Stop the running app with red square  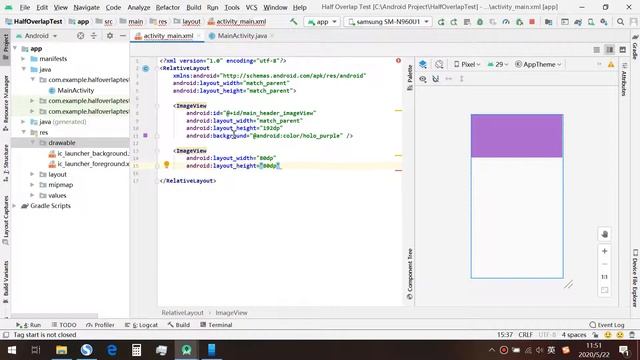pyautogui.click(x=532, y=22)
